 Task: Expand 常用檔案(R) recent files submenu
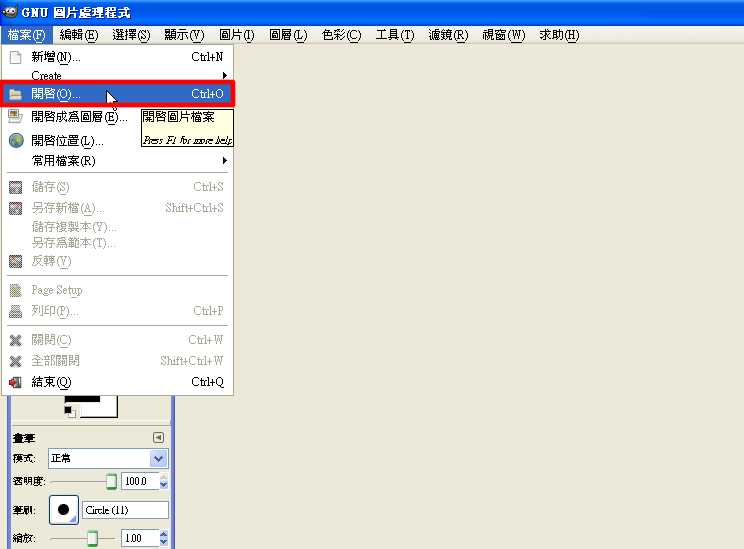[x=118, y=161]
